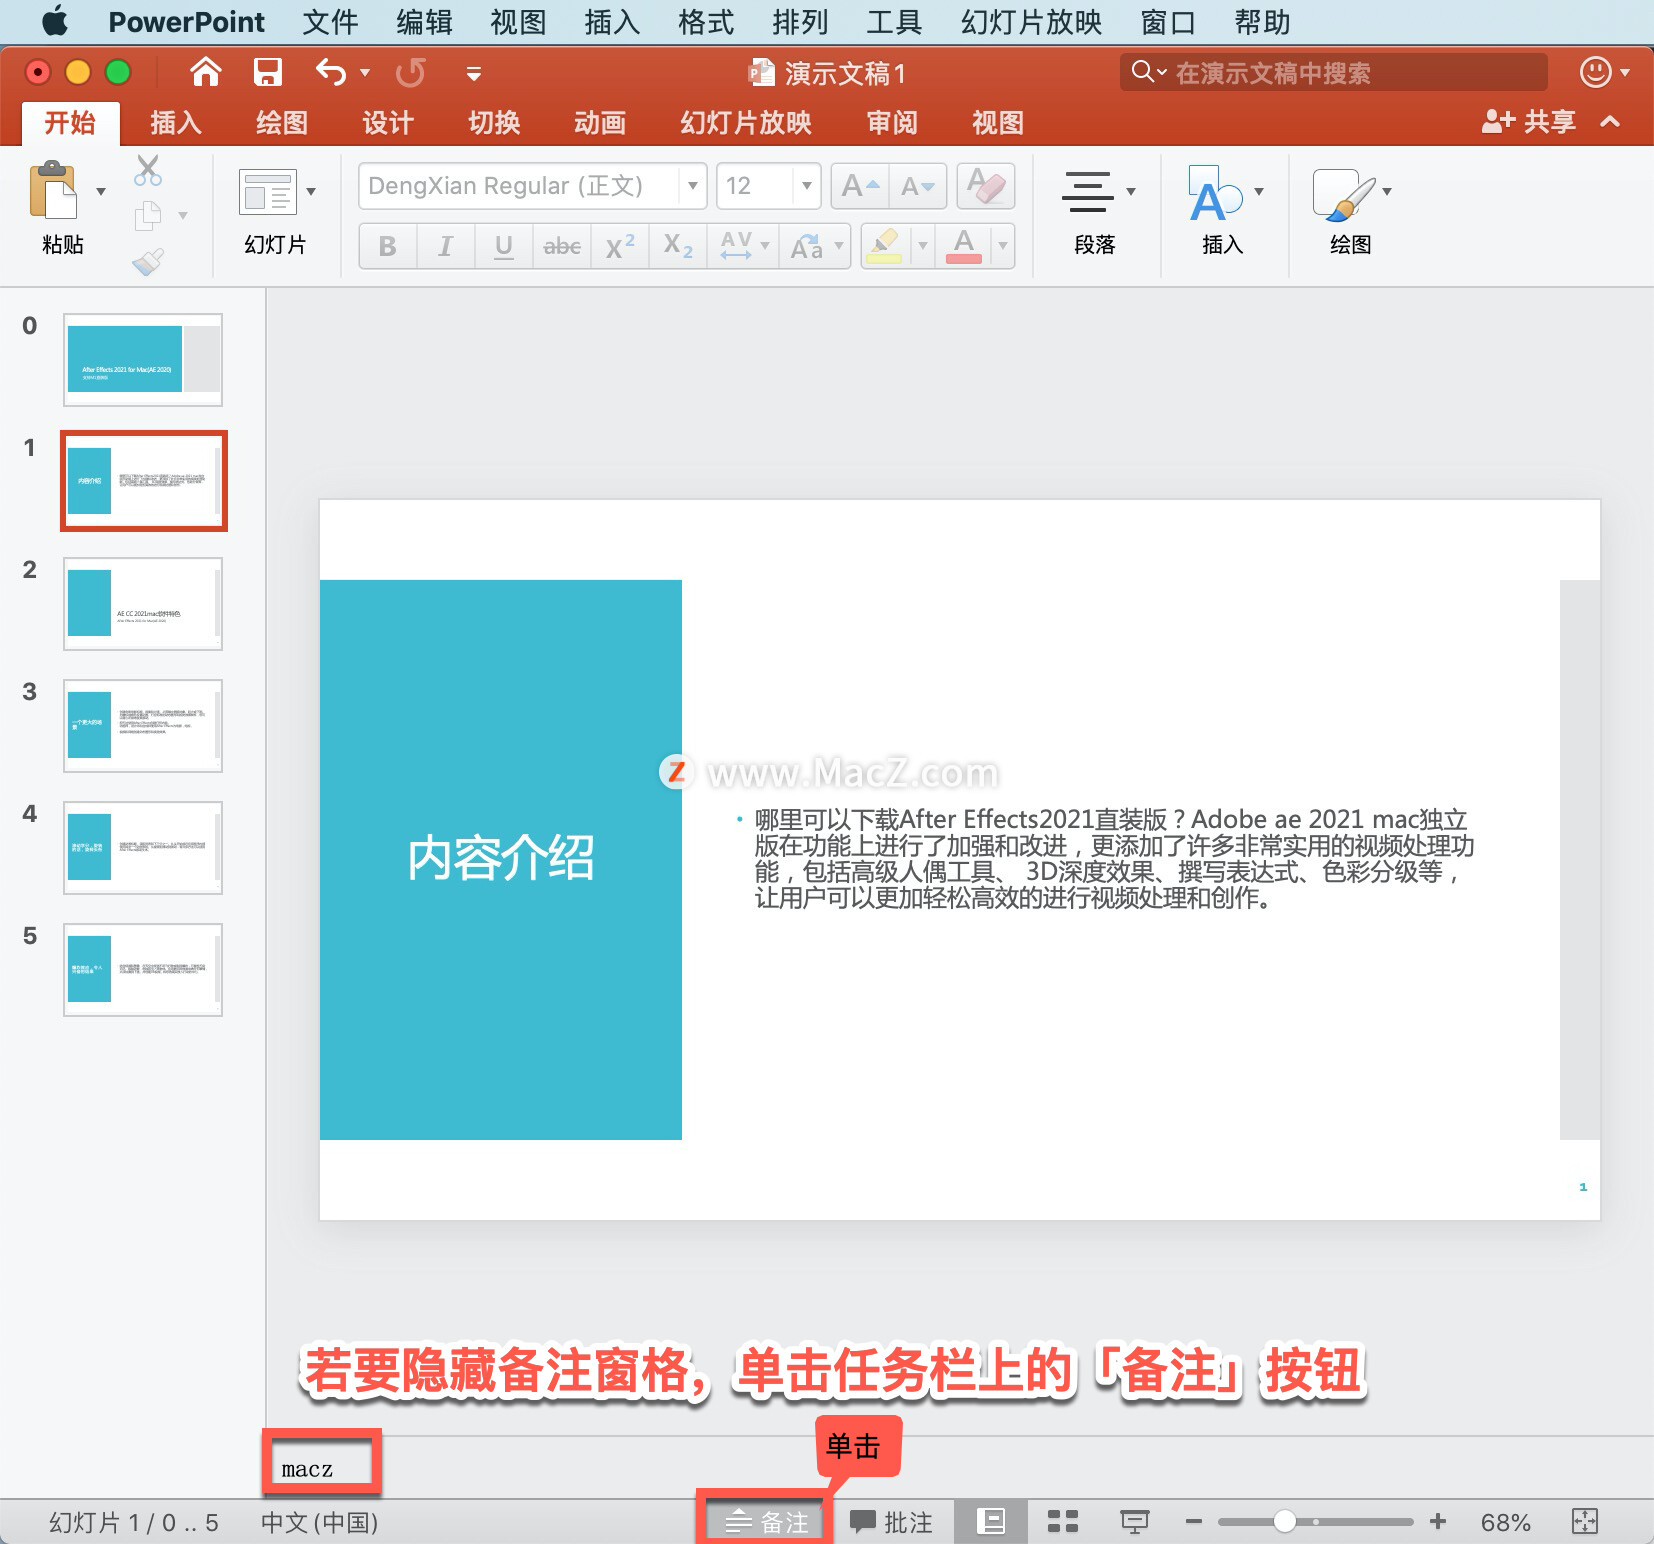Toggle italic formatting
Image resolution: width=1654 pixels, height=1544 pixels.
point(446,246)
